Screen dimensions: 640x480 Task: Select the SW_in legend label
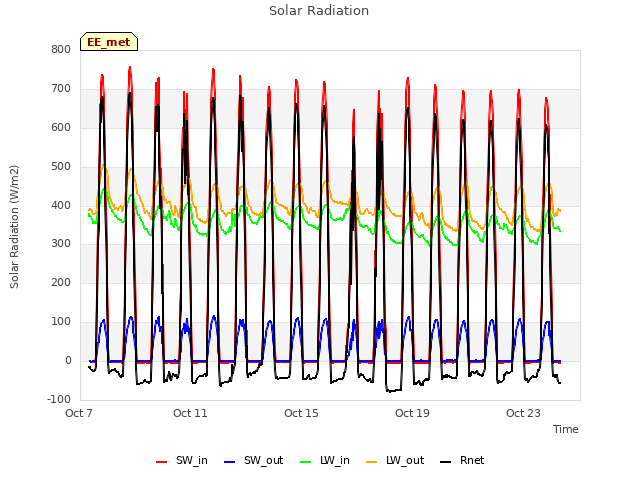192,460
